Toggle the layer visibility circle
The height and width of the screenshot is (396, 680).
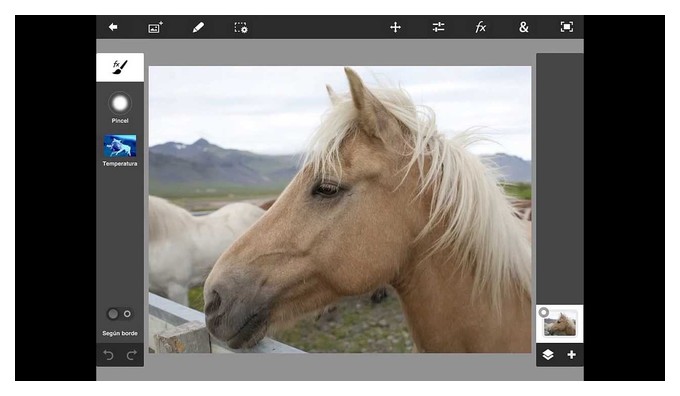coord(543,312)
